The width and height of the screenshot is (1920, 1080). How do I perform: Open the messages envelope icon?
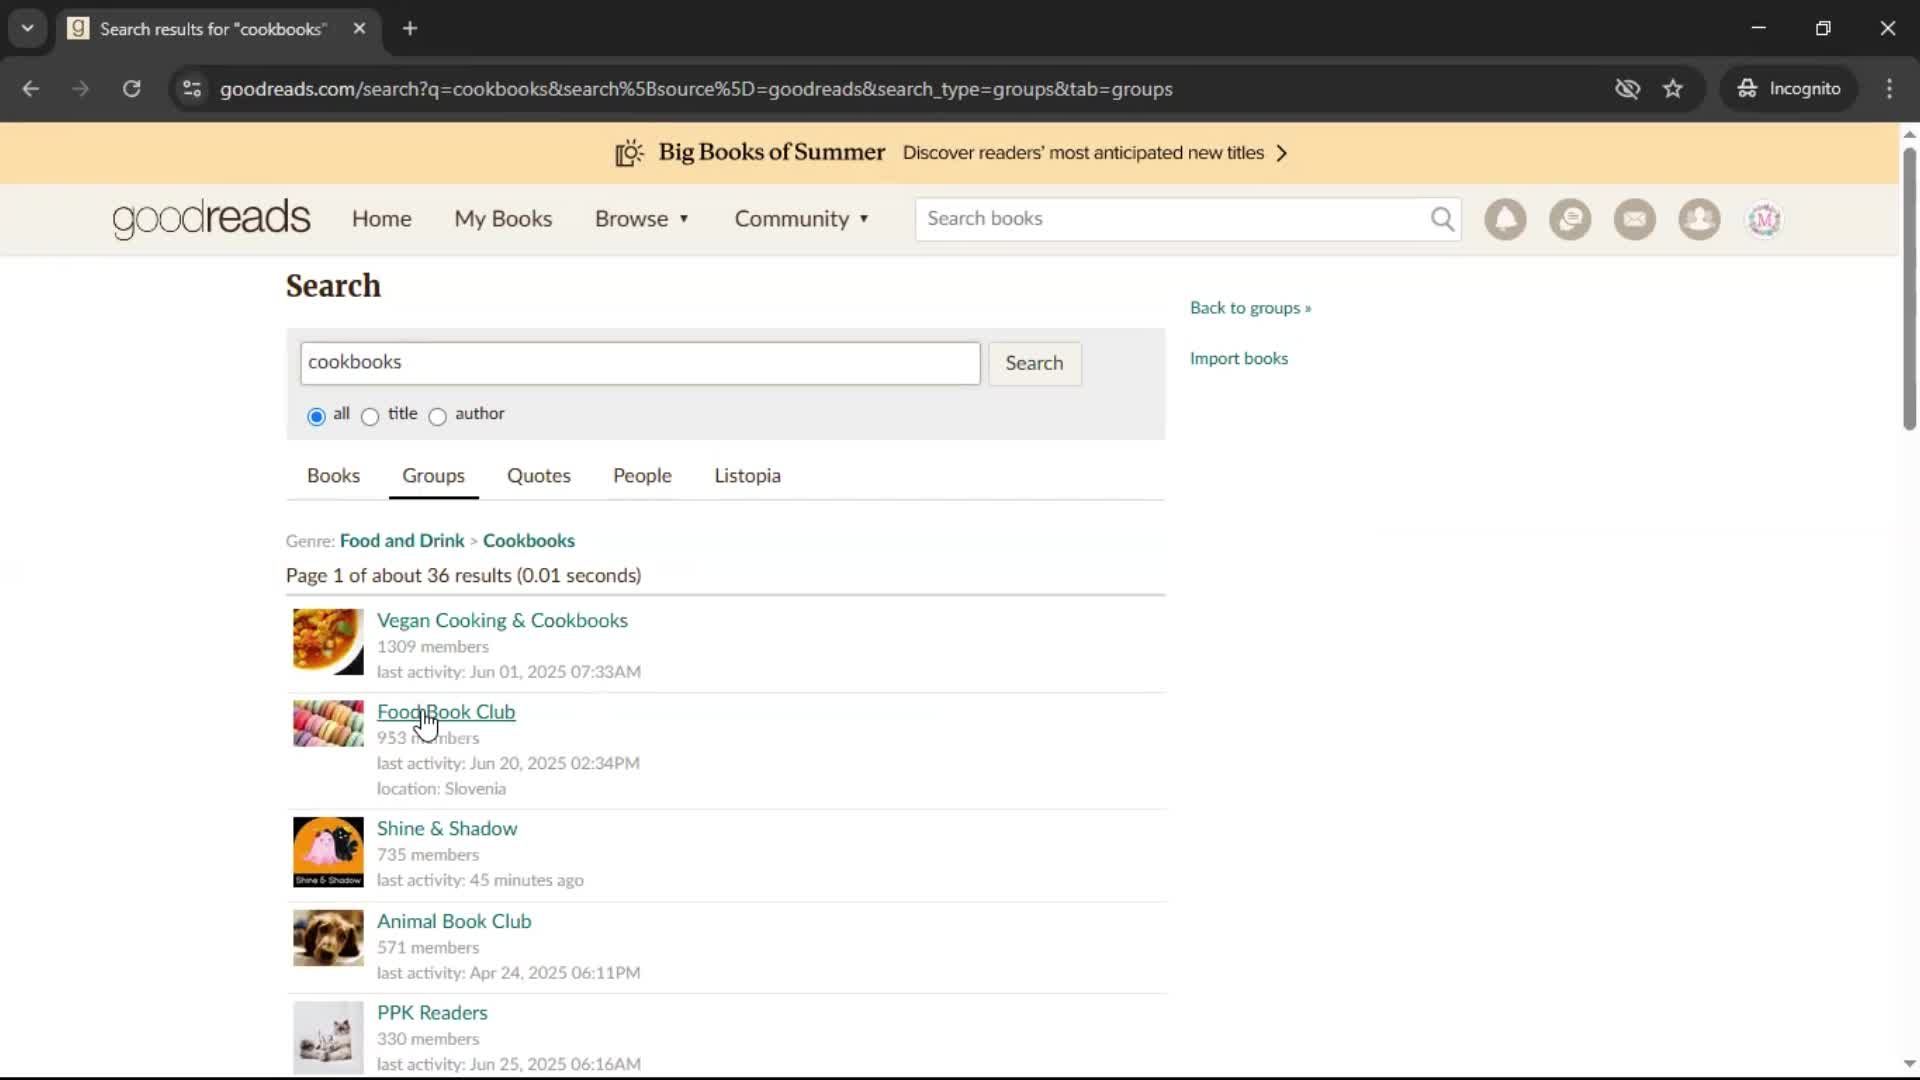(1635, 219)
